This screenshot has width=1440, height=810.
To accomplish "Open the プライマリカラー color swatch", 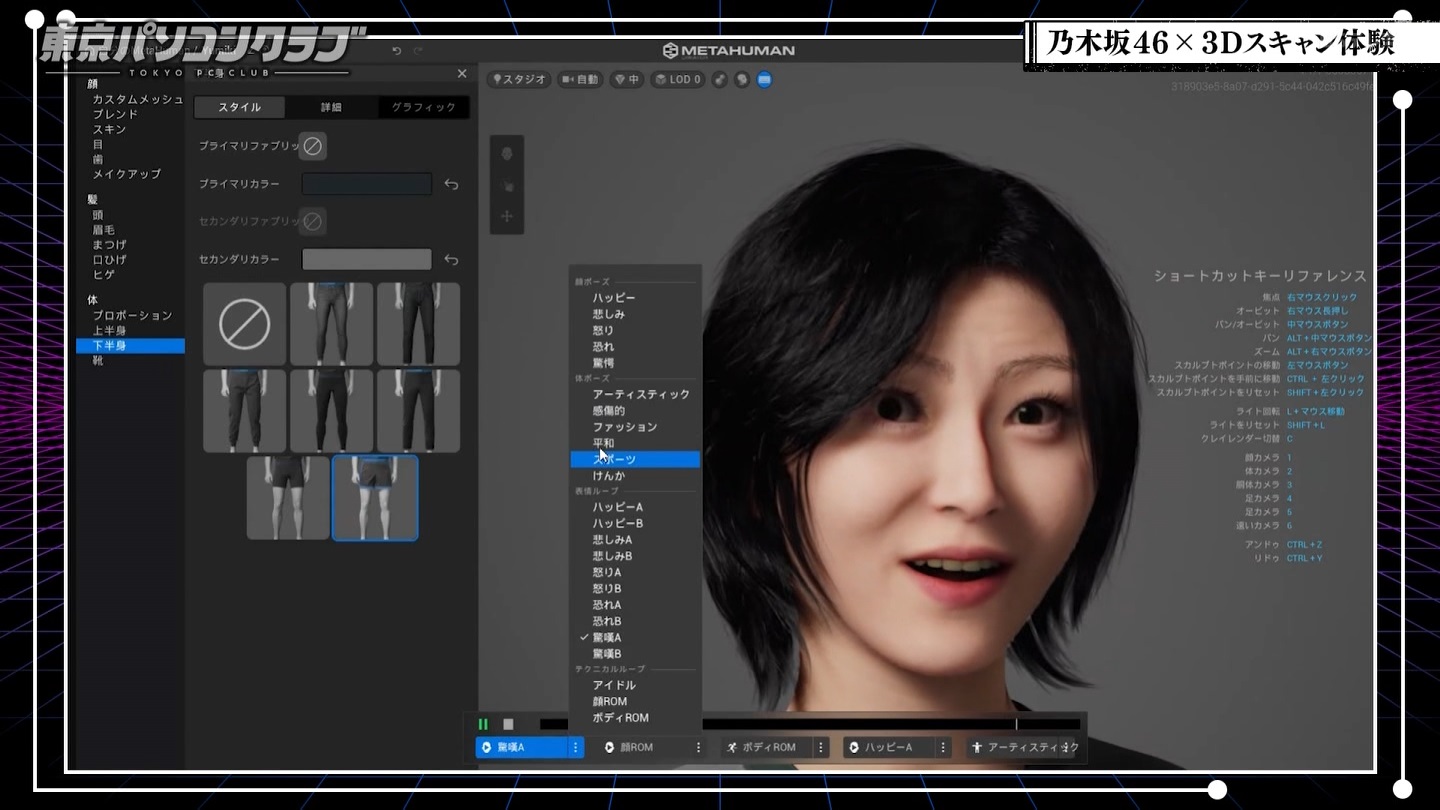I will (x=367, y=184).
